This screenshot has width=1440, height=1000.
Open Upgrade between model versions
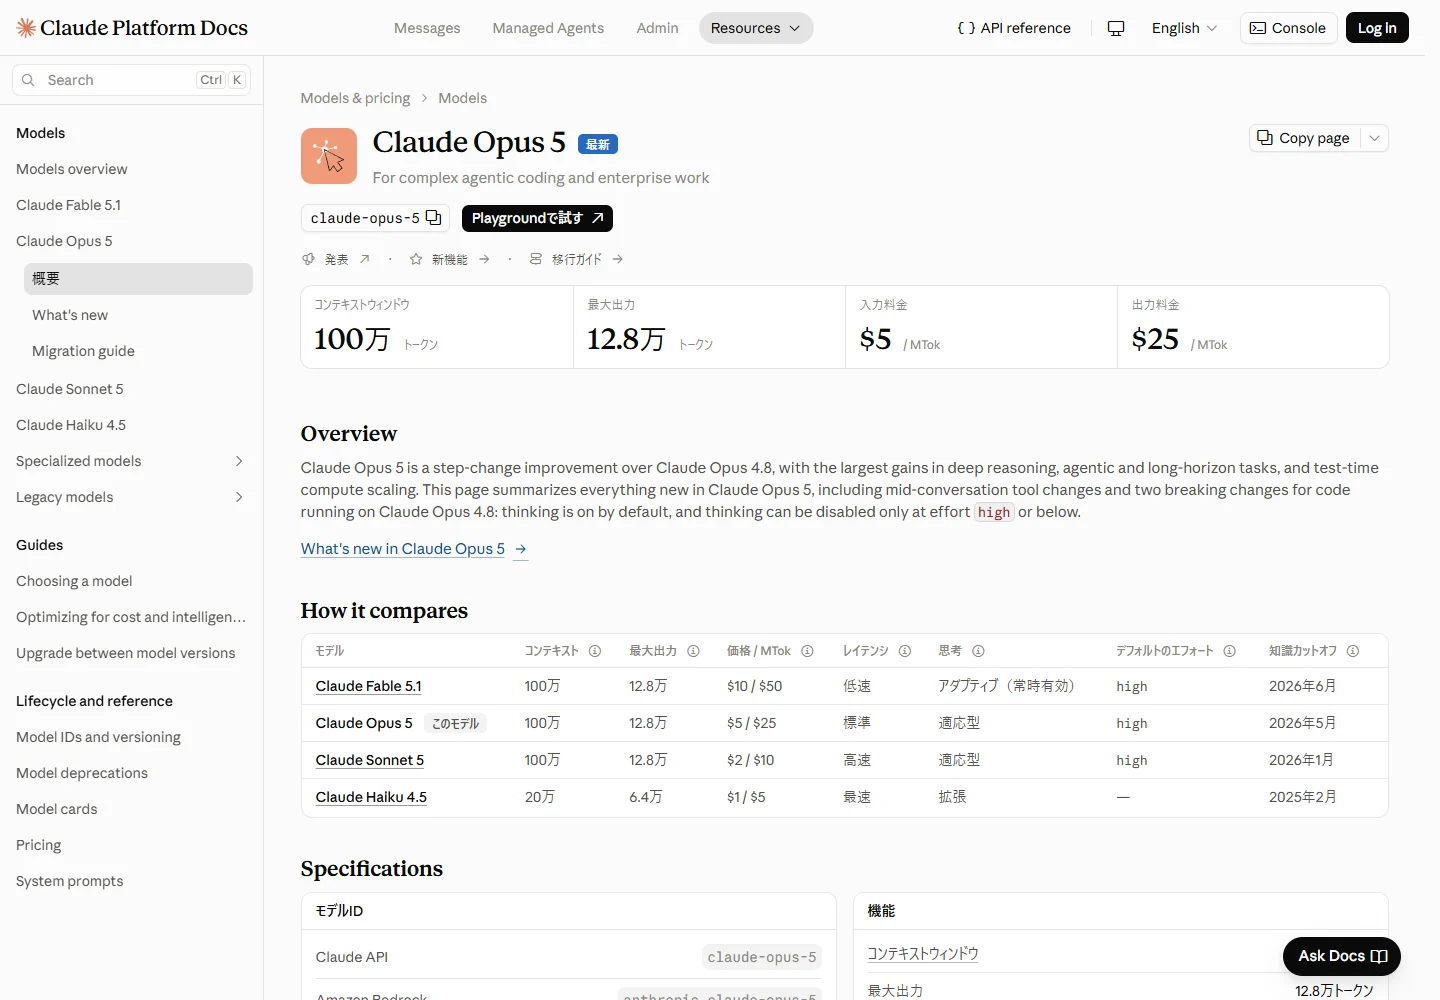[126, 653]
